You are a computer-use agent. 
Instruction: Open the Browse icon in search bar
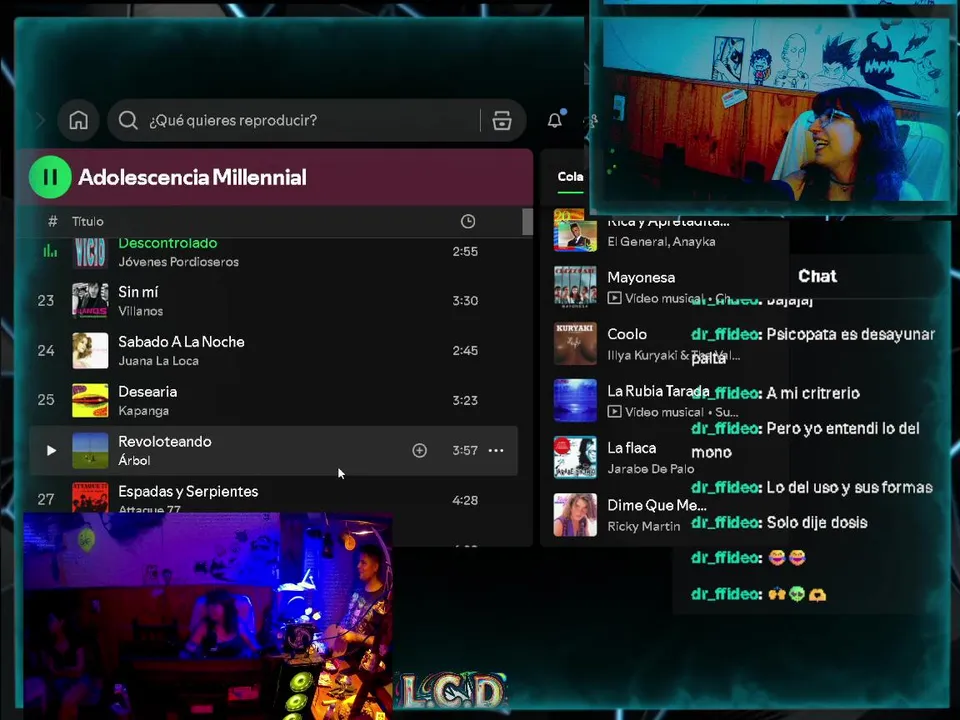[502, 121]
